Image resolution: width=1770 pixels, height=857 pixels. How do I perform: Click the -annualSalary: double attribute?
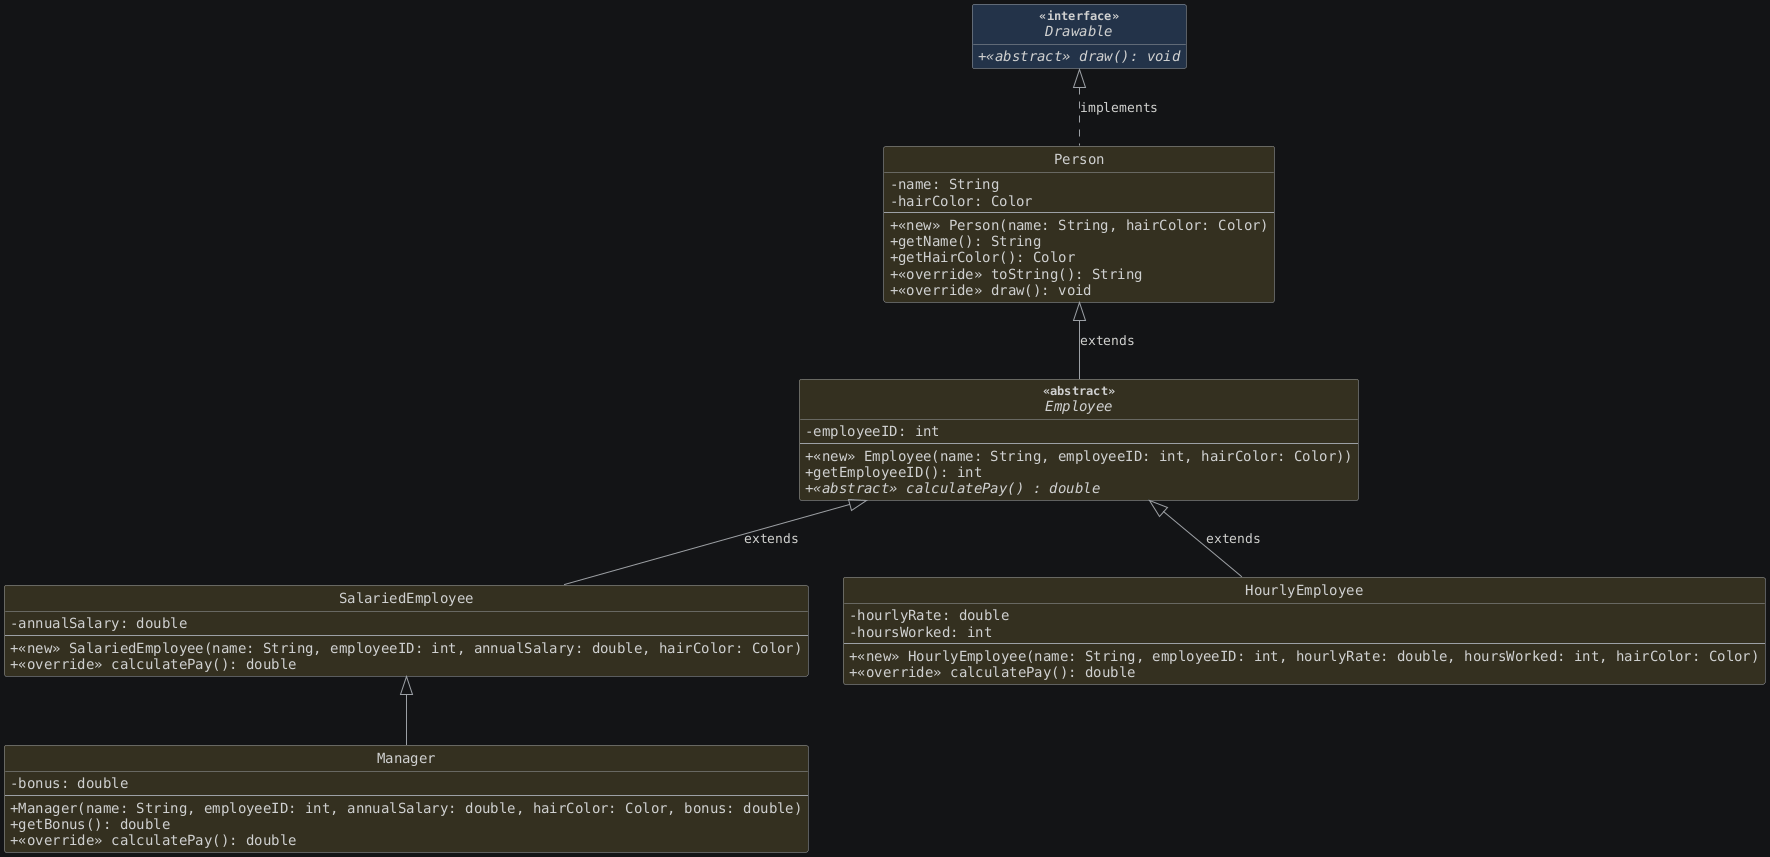[99, 623]
